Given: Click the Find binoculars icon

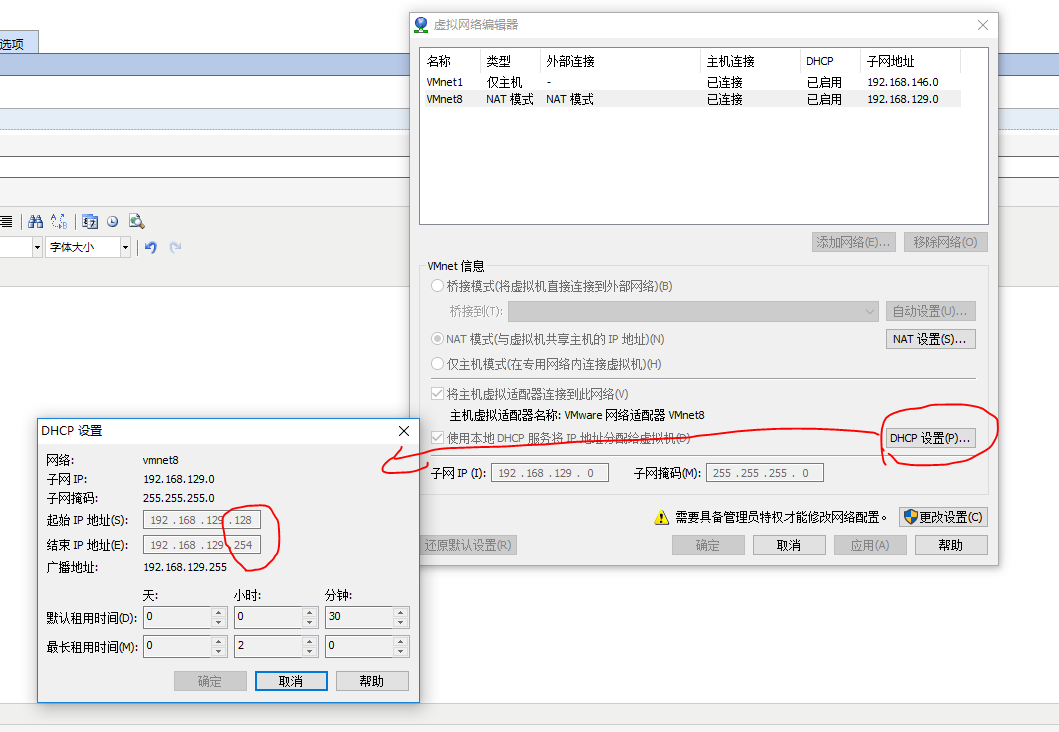Looking at the screenshot, I should 36,221.
